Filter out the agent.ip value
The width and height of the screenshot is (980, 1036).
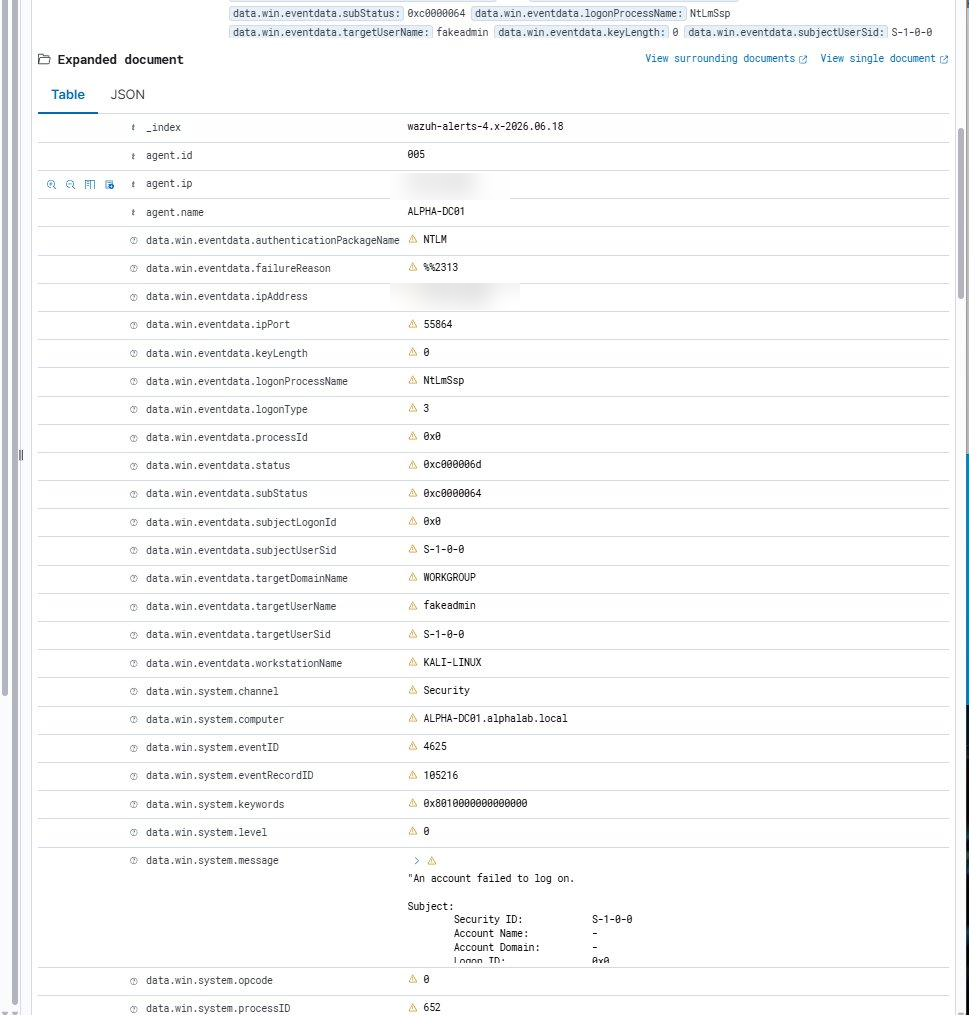pos(70,184)
